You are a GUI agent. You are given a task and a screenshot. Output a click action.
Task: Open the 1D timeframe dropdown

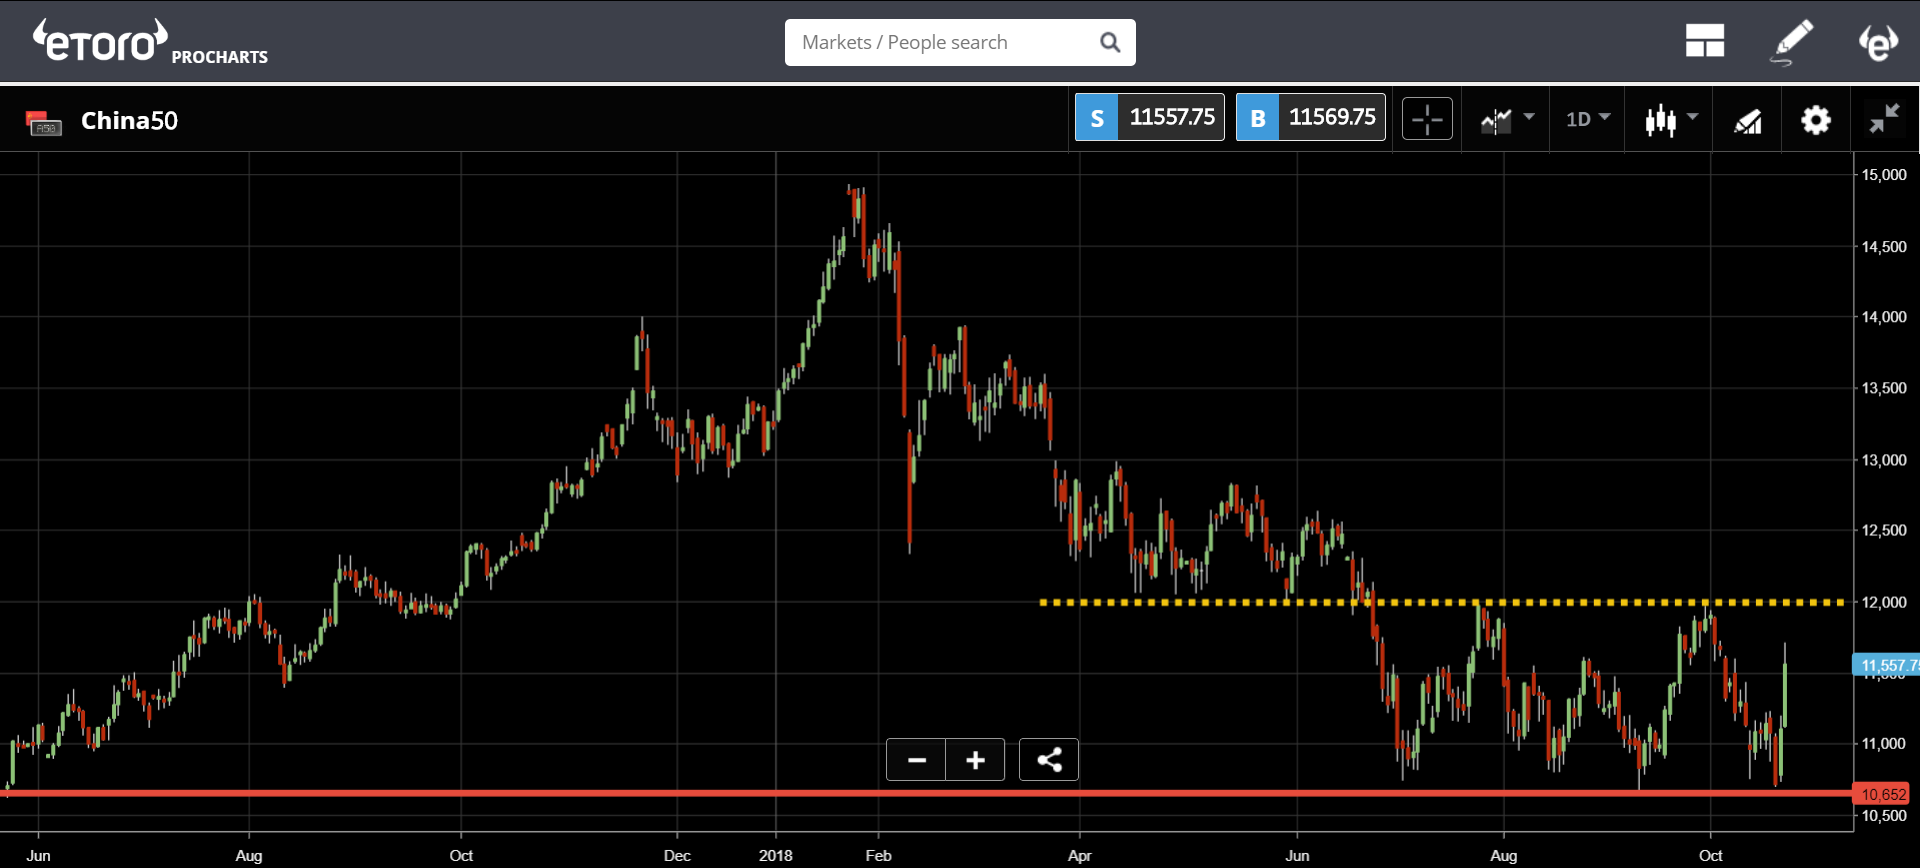coord(1588,119)
